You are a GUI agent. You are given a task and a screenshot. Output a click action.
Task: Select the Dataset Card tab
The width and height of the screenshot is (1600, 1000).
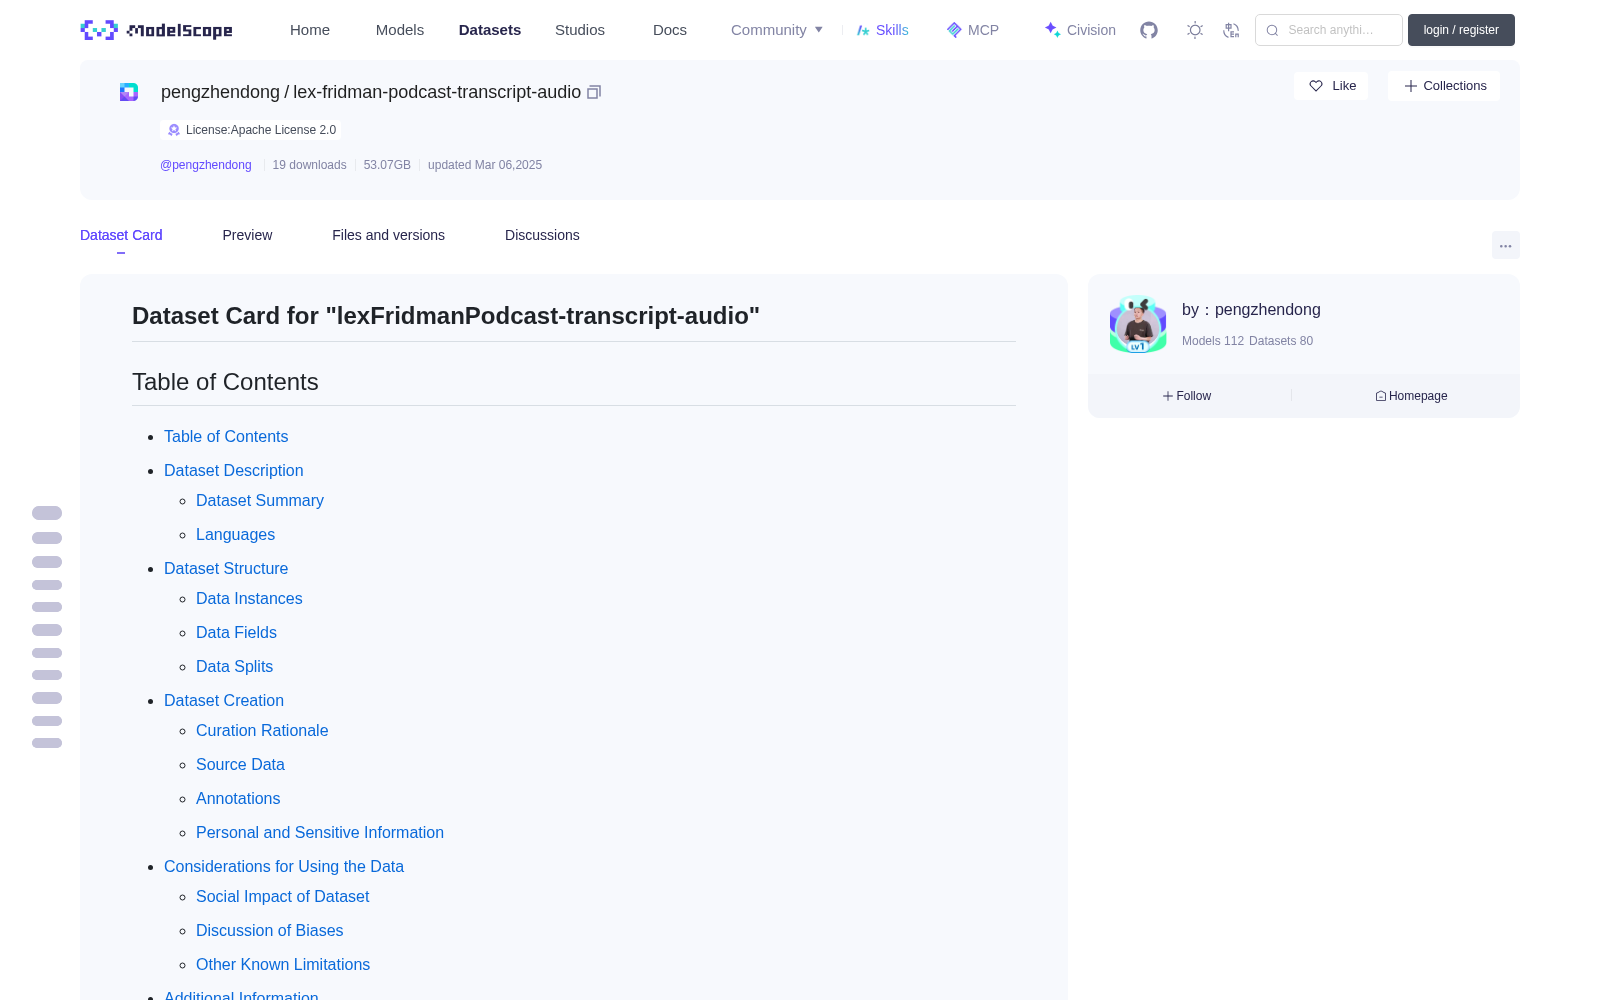coord(121,235)
